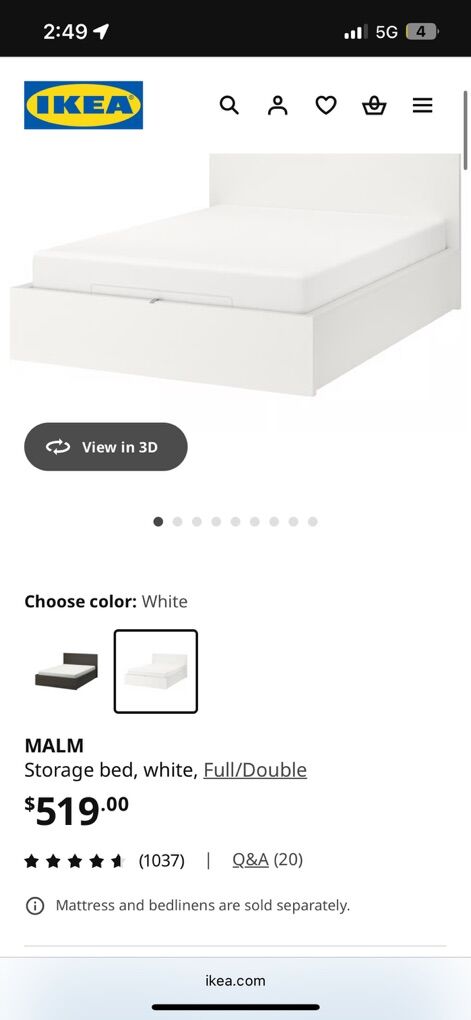The image size is (471, 1020).
Task: Click the info icon beside mattress note
Action: (34, 906)
